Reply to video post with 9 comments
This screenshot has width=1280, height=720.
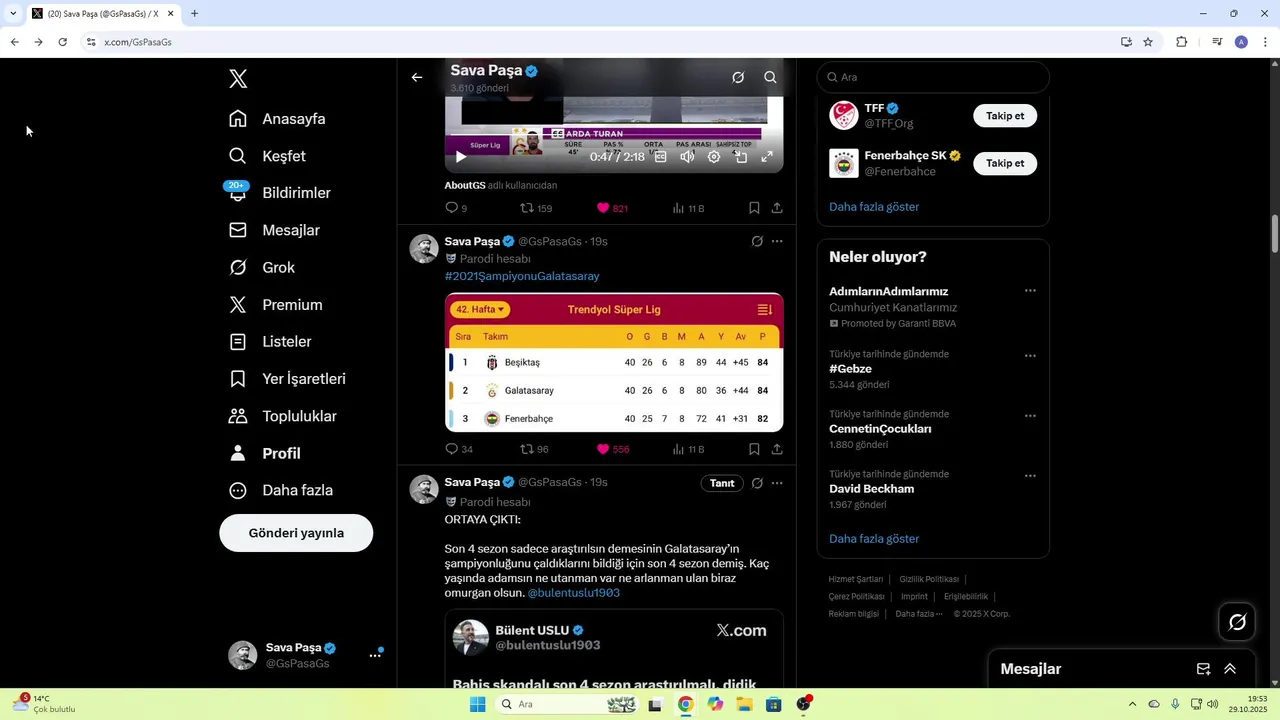(456, 208)
